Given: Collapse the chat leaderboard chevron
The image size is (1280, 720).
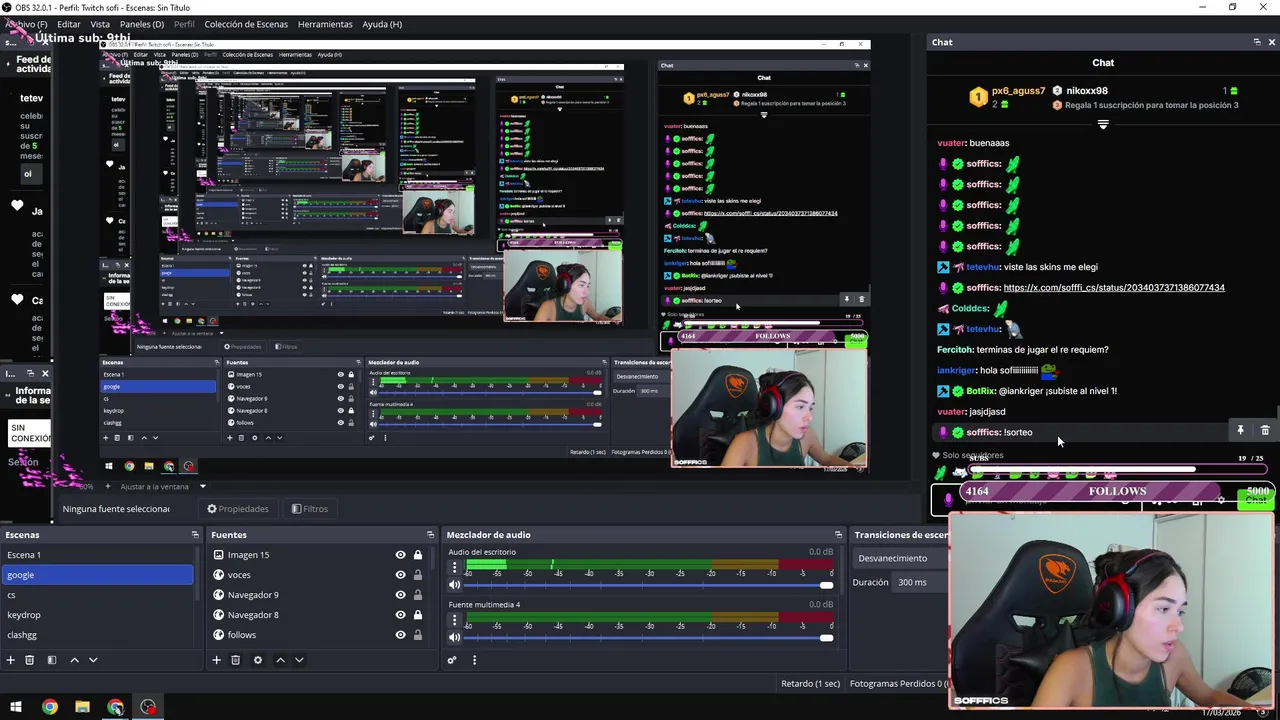Looking at the screenshot, I should point(1103,125).
